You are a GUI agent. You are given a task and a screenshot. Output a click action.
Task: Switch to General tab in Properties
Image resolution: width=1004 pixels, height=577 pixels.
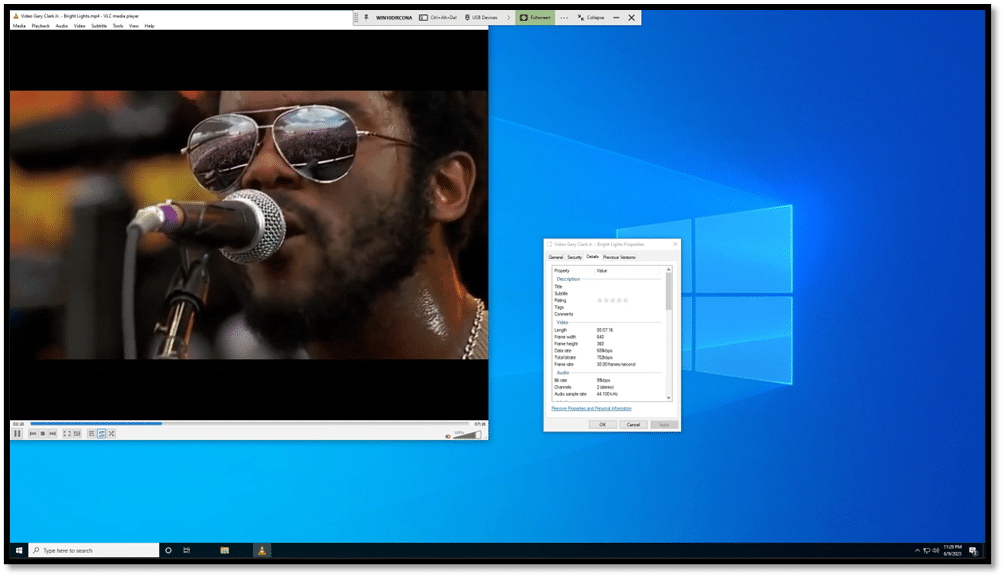(556, 257)
